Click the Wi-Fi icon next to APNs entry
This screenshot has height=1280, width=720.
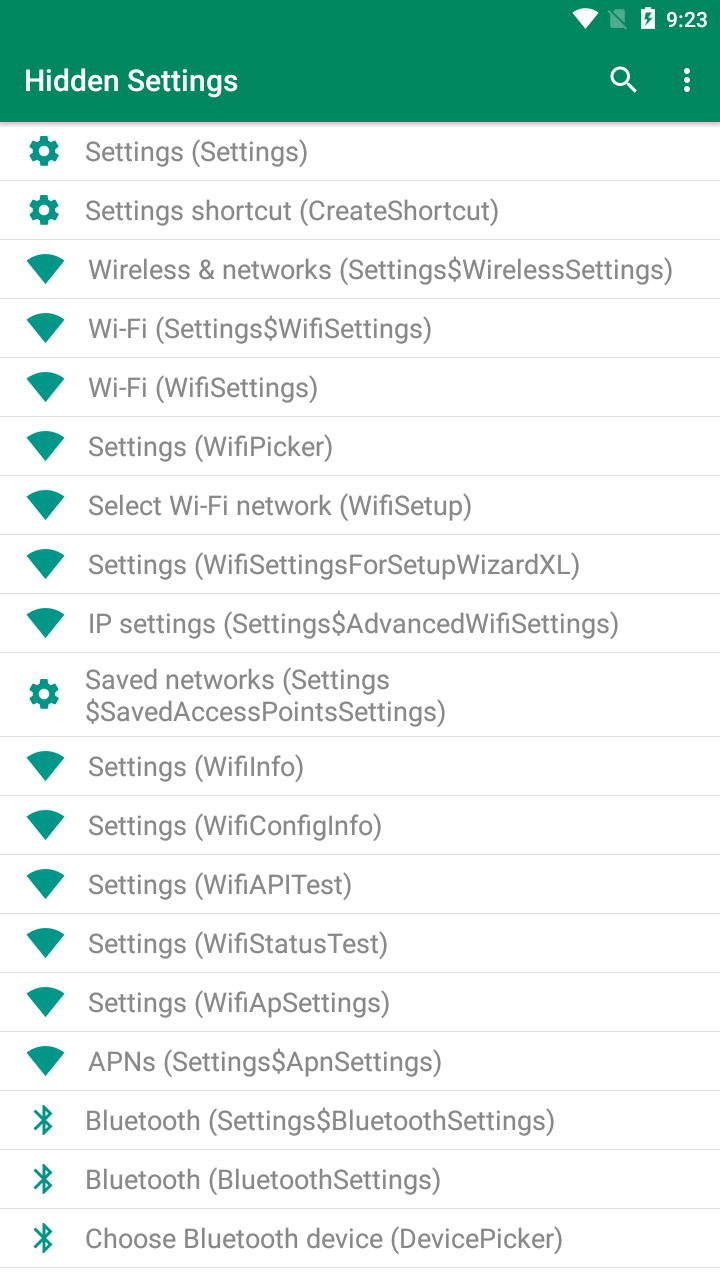[44, 1061]
